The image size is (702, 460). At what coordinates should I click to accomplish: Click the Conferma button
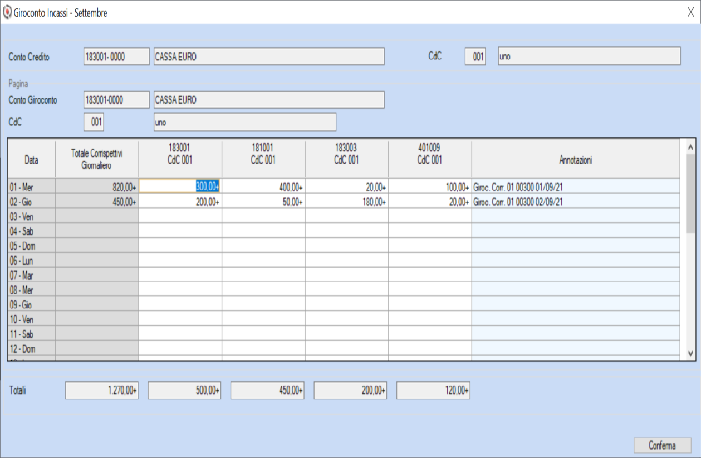[663, 445]
